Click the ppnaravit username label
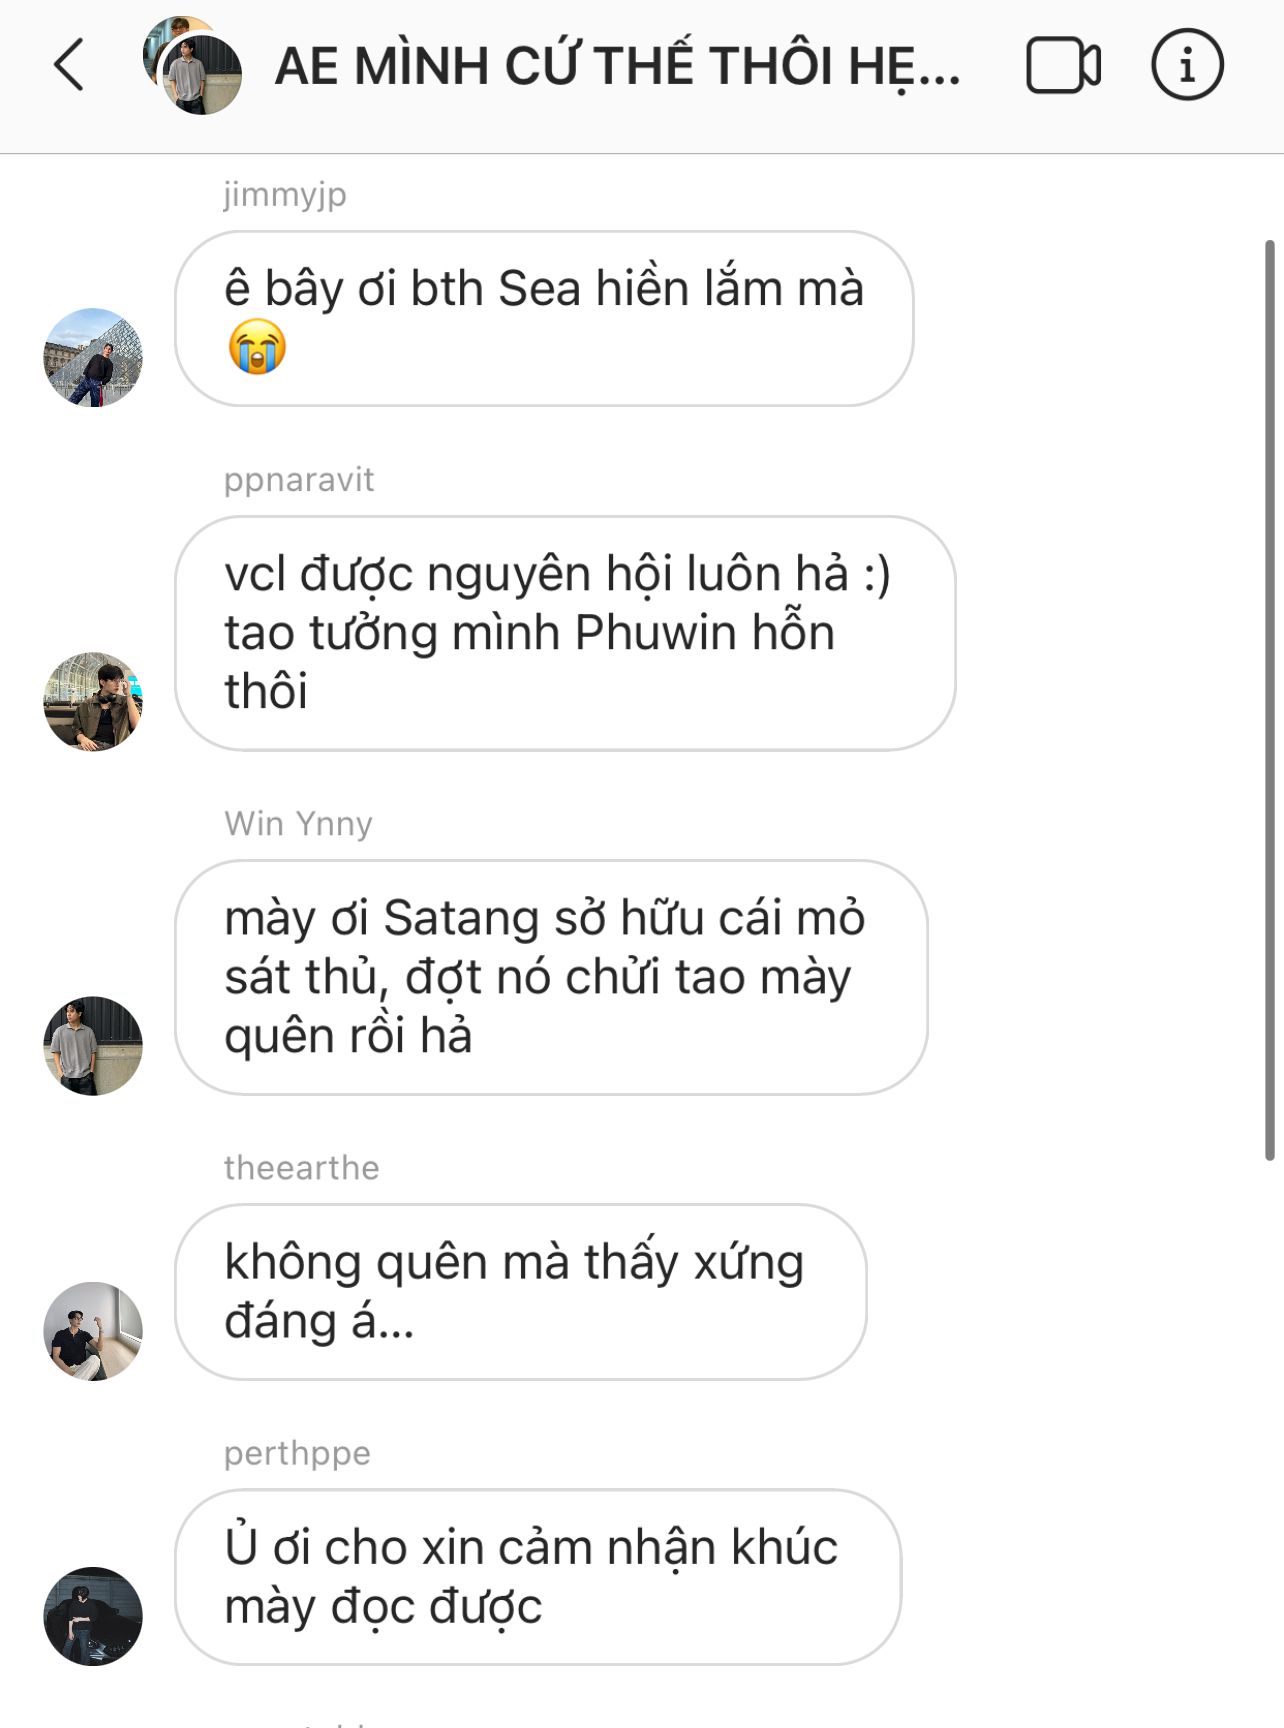Image resolution: width=1284 pixels, height=1728 pixels. [x=299, y=480]
